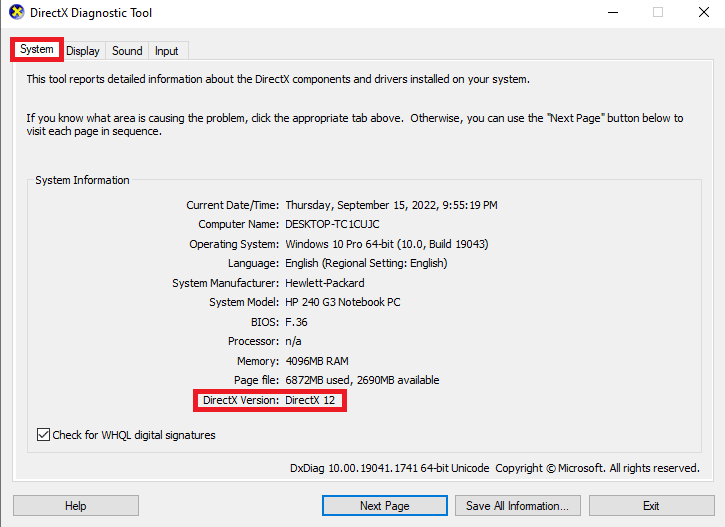Click the Current Date/Time label

point(233,205)
